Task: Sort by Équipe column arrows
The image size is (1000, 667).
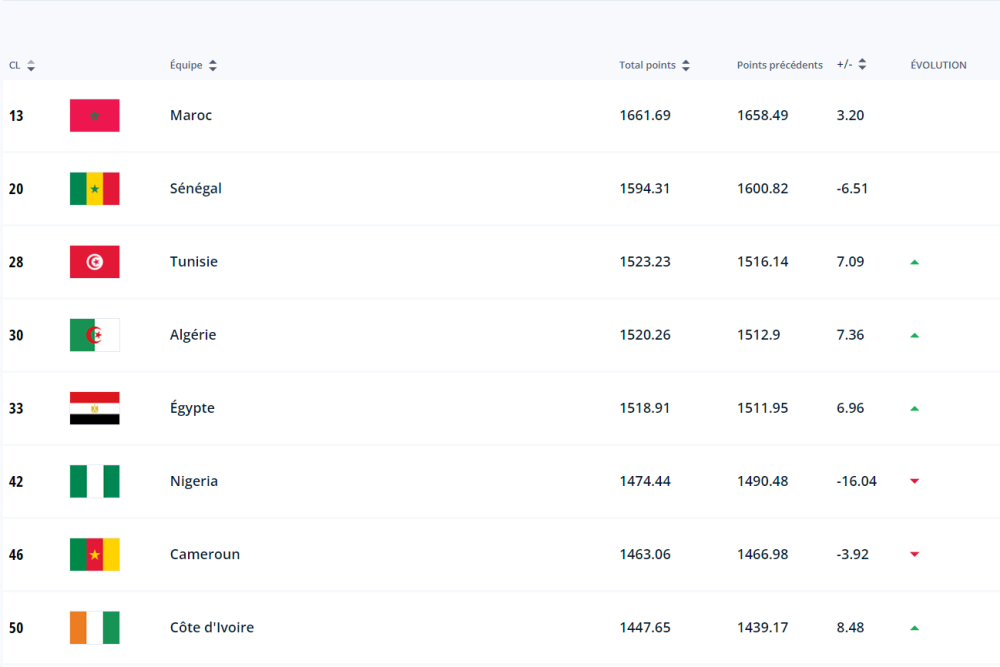Action: [213, 66]
